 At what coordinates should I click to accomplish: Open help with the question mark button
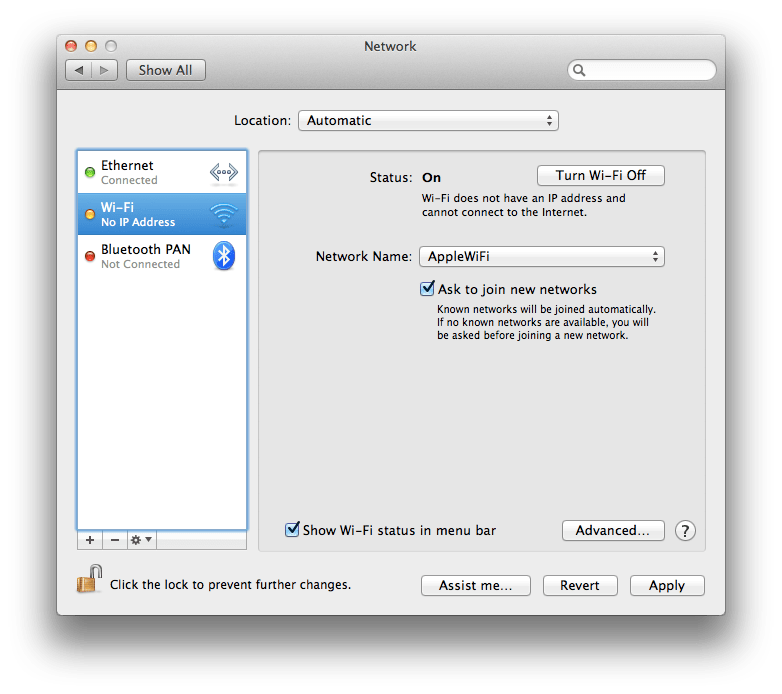685,531
